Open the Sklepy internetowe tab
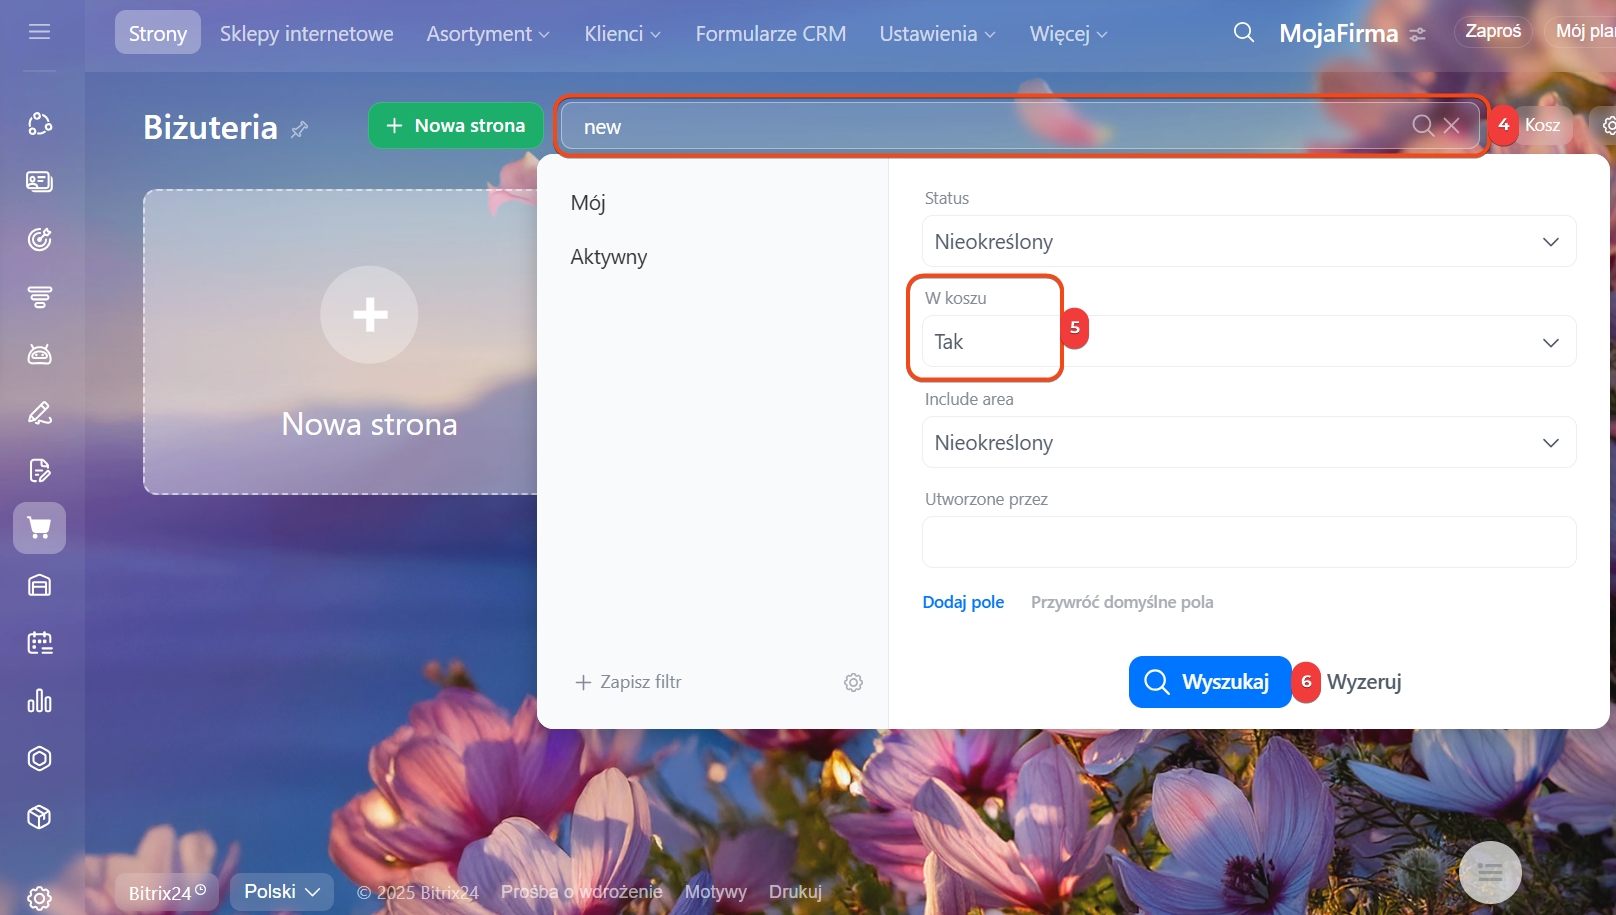1616x915 pixels. tap(306, 34)
